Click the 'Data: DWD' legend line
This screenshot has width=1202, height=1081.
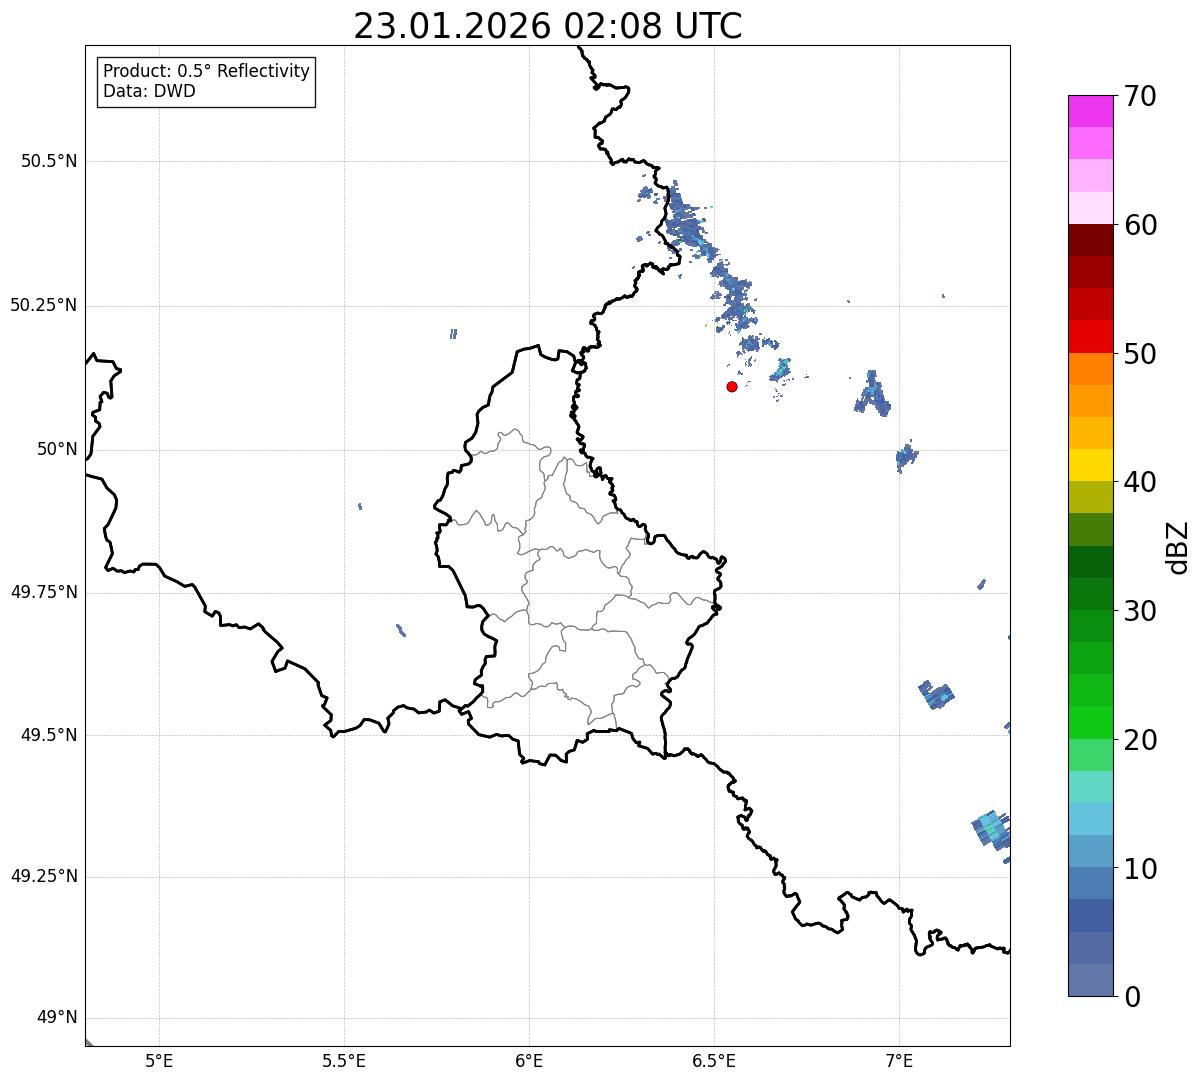[x=149, y=91]
